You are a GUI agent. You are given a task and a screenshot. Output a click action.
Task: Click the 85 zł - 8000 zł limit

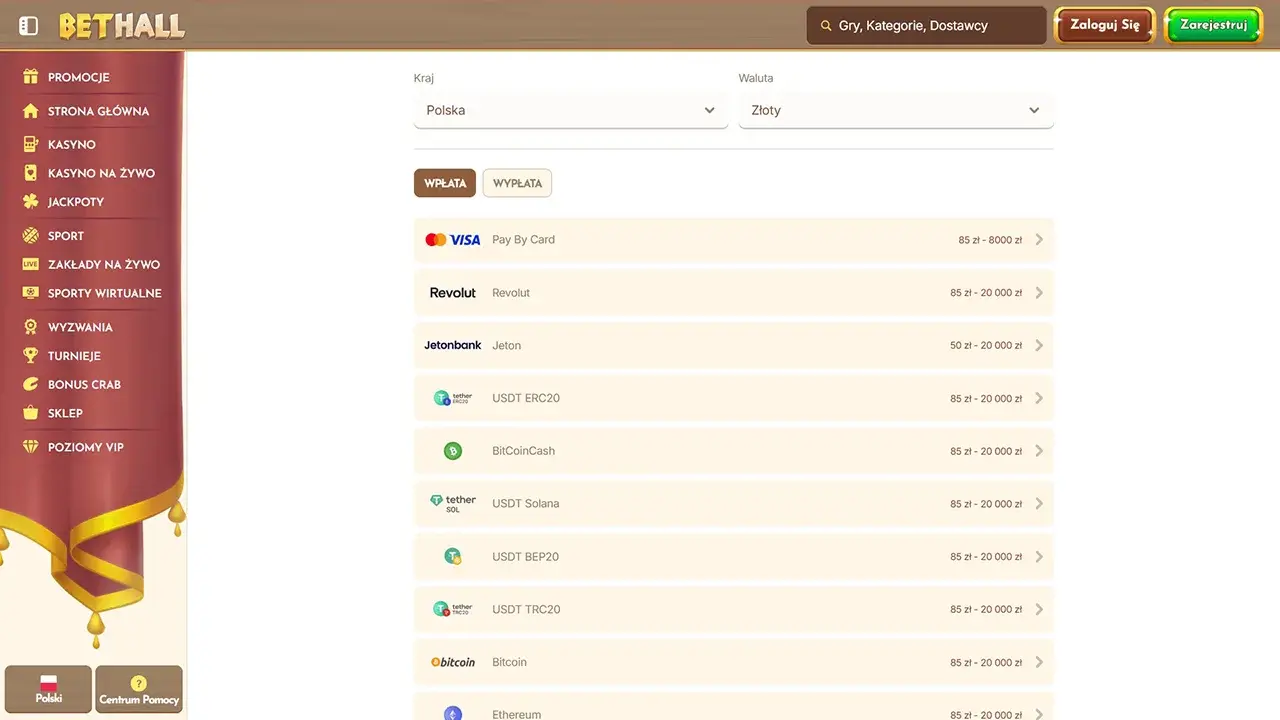(990, 240)
